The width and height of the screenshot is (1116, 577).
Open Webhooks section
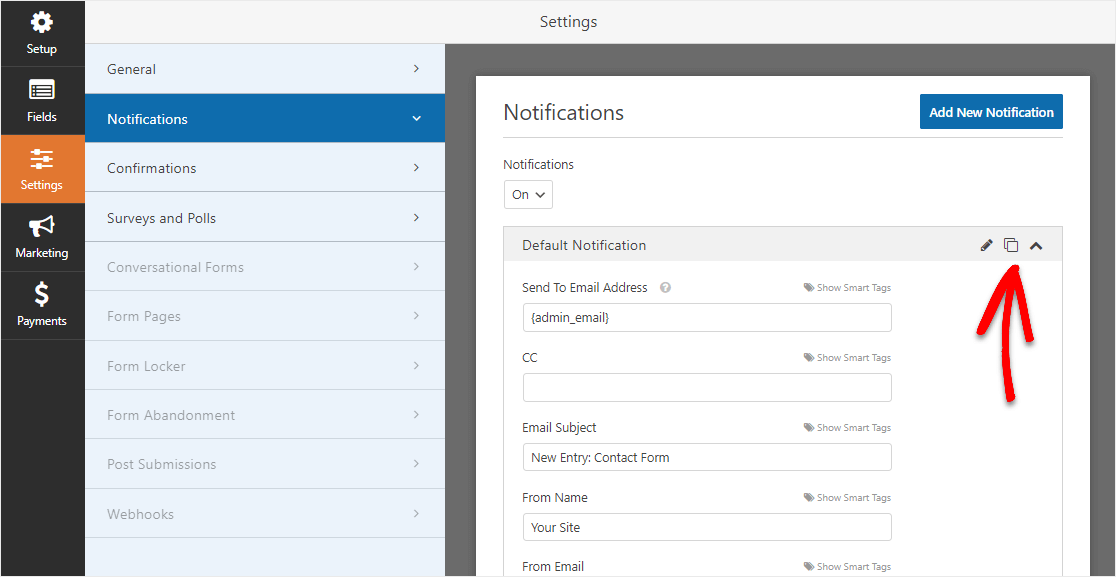[x=265, y=514]
